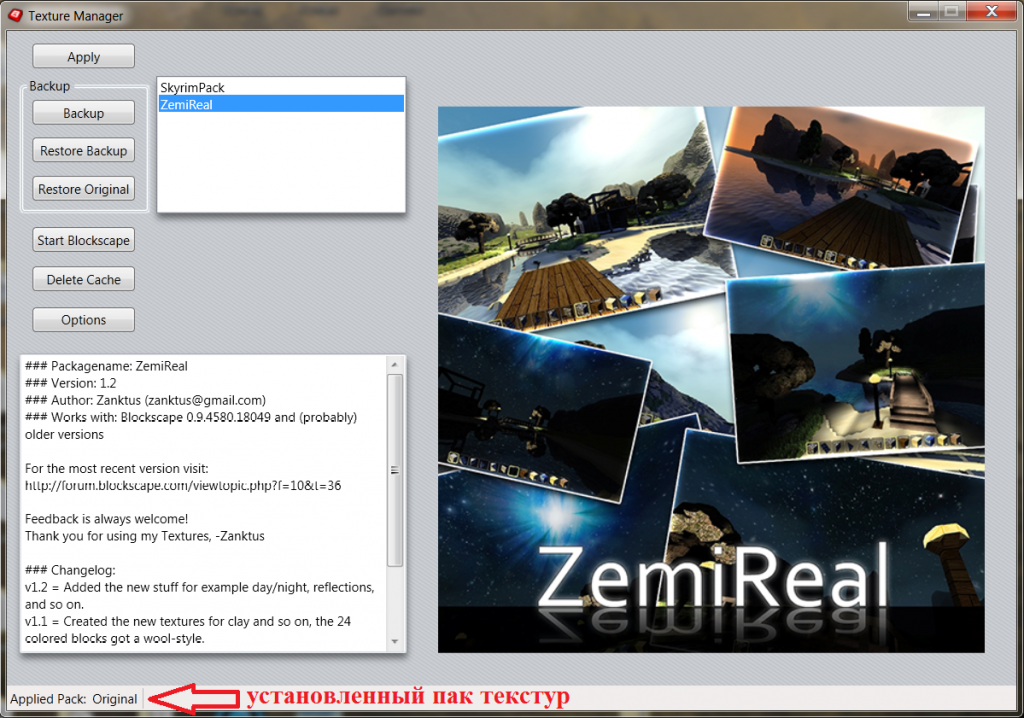Click Restore Backup
The height and width of the screenshot is (718, 1024).
pyautogui.click(x=84, y=151)
